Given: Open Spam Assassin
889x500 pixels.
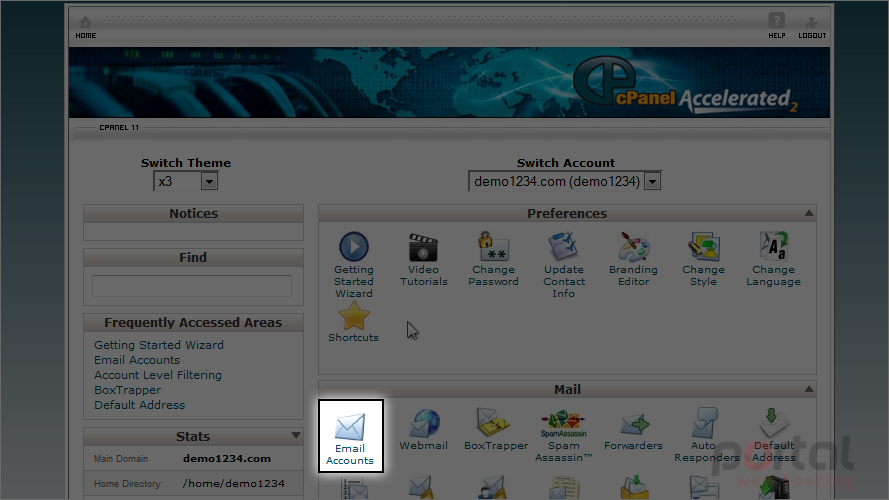Looking at the screenshot, I should pos(564,437).
